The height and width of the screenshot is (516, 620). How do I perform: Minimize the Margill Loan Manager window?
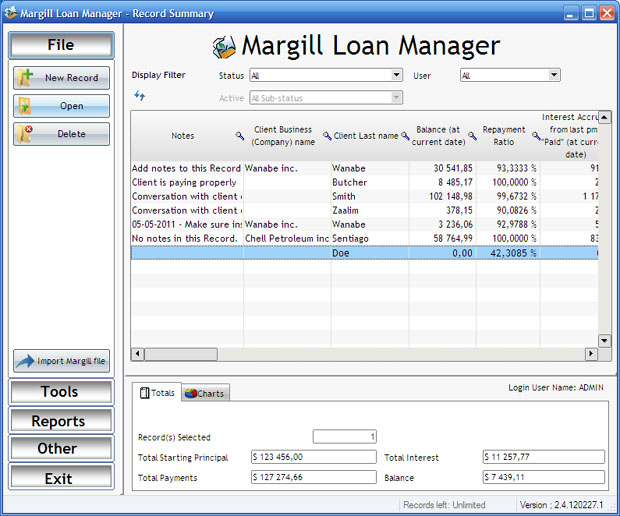[570, 13]
